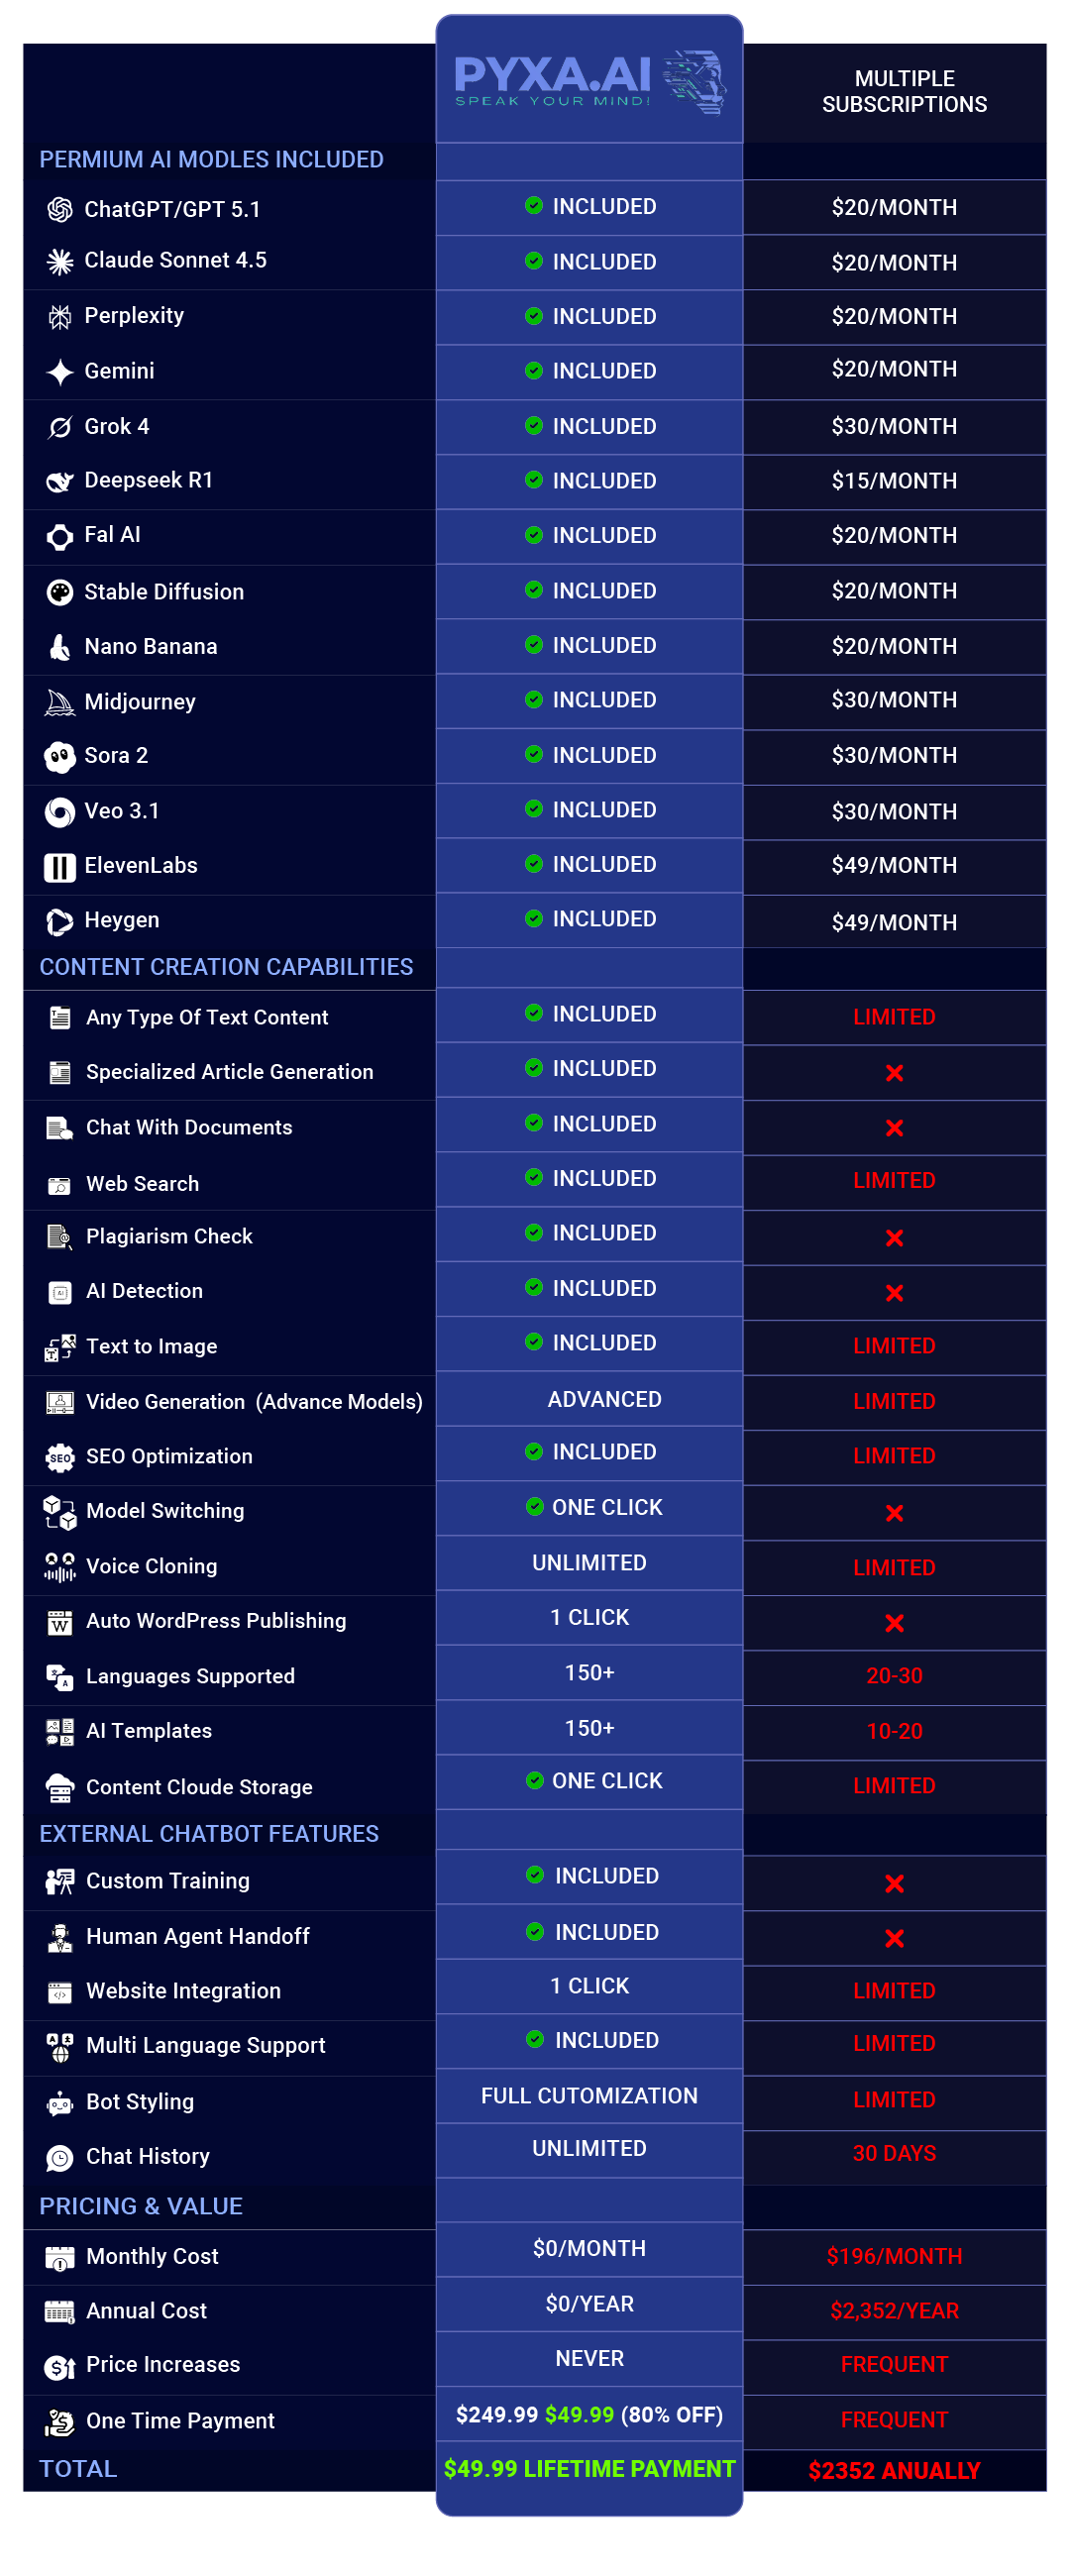Click the MULTIPLE SUBSCRIPTIONS column header

[x=904, y=91]
